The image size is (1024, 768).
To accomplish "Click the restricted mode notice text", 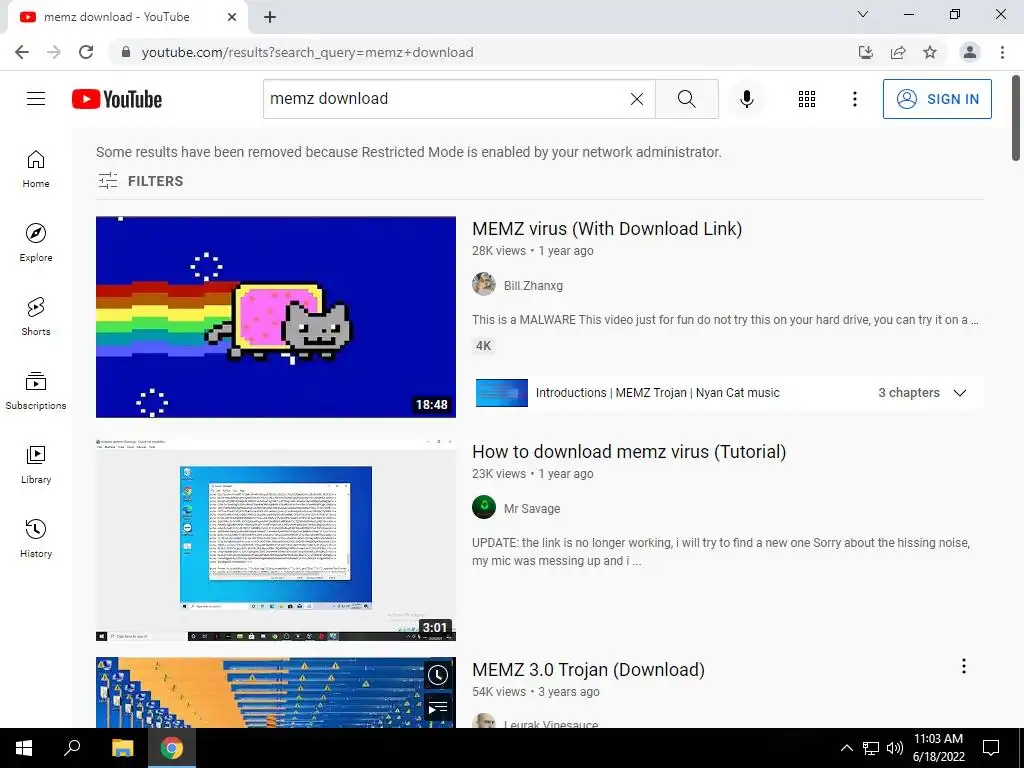I will [x=409, y=152].
